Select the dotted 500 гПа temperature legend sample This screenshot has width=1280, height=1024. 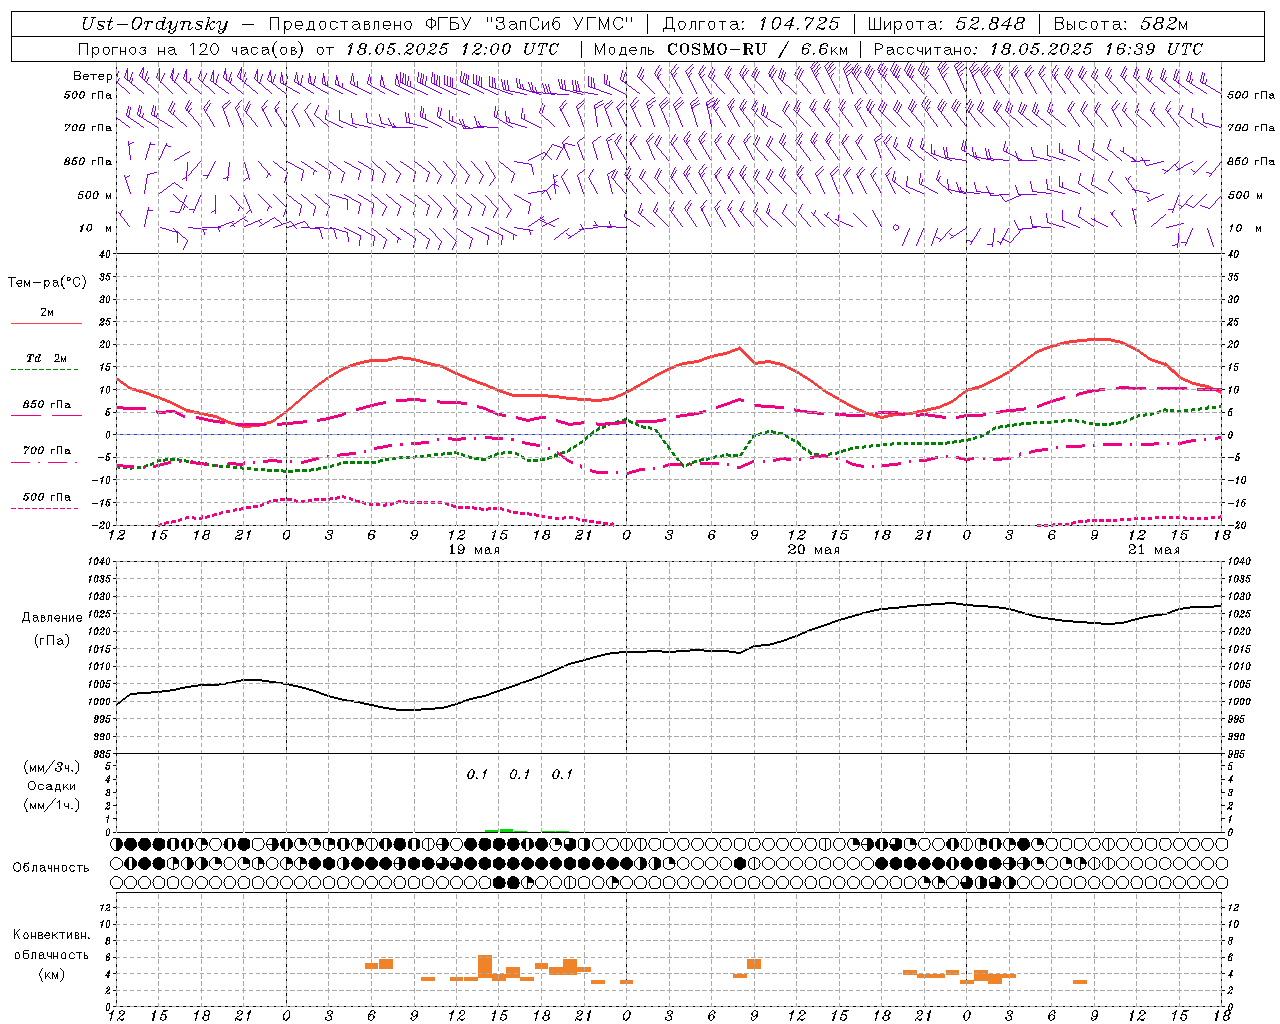point(44,508)
